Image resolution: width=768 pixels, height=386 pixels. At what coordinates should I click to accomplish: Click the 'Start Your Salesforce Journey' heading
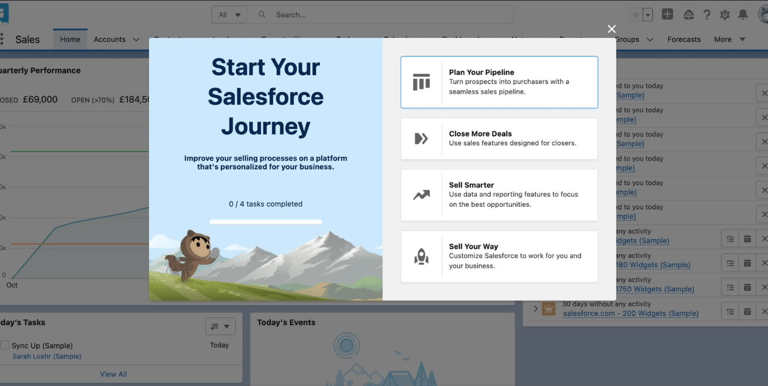[x=265, y=96]
